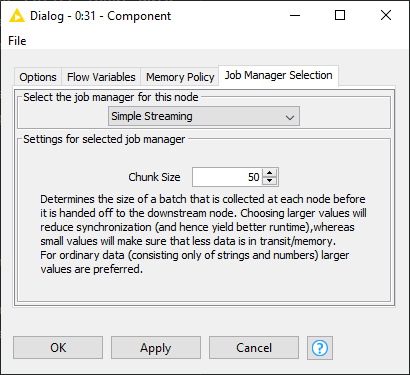410x375 pixels.
Task: Confirm settings with the OK button
Action: (x=58, y=348)
